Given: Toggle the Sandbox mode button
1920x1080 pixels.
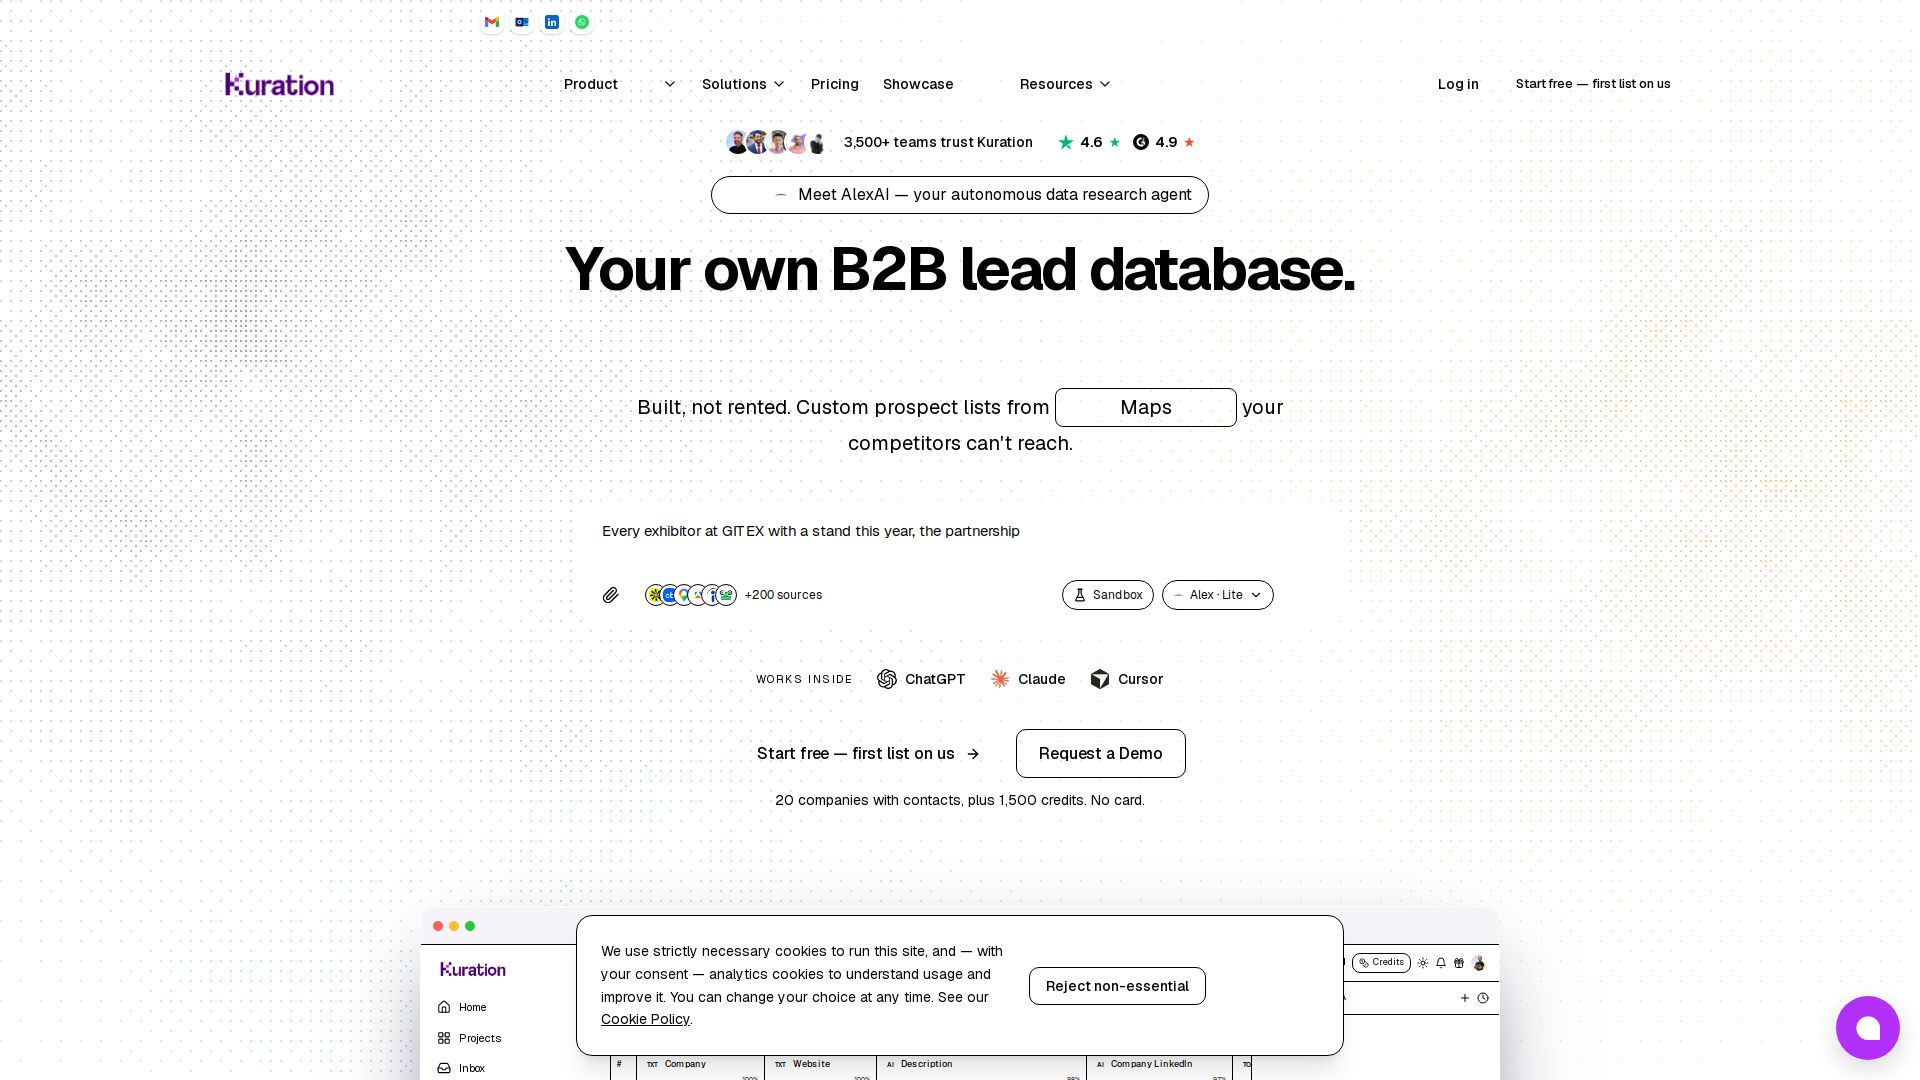Looking at the screenshot, I should [x=1108, y=595].
